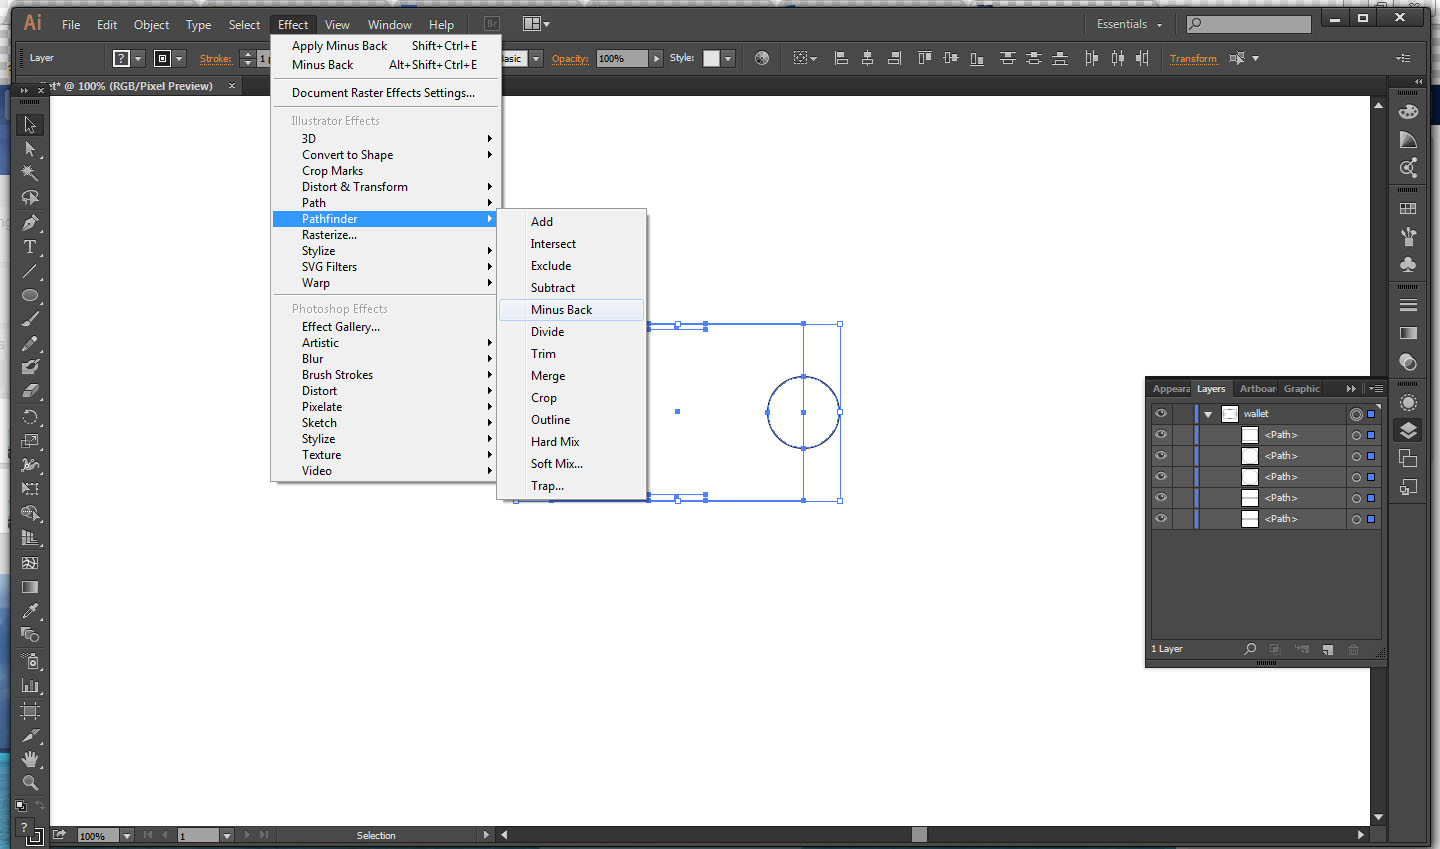Select the Eraser tool
This screenshot has width=1440, height=849.
pos(30,391)
